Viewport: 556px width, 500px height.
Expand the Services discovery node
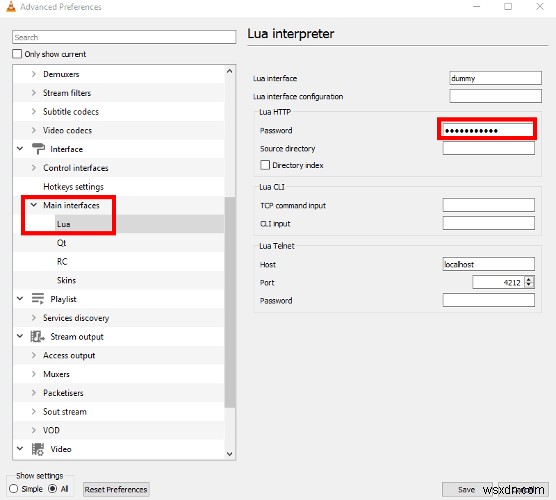click(34, 318)
